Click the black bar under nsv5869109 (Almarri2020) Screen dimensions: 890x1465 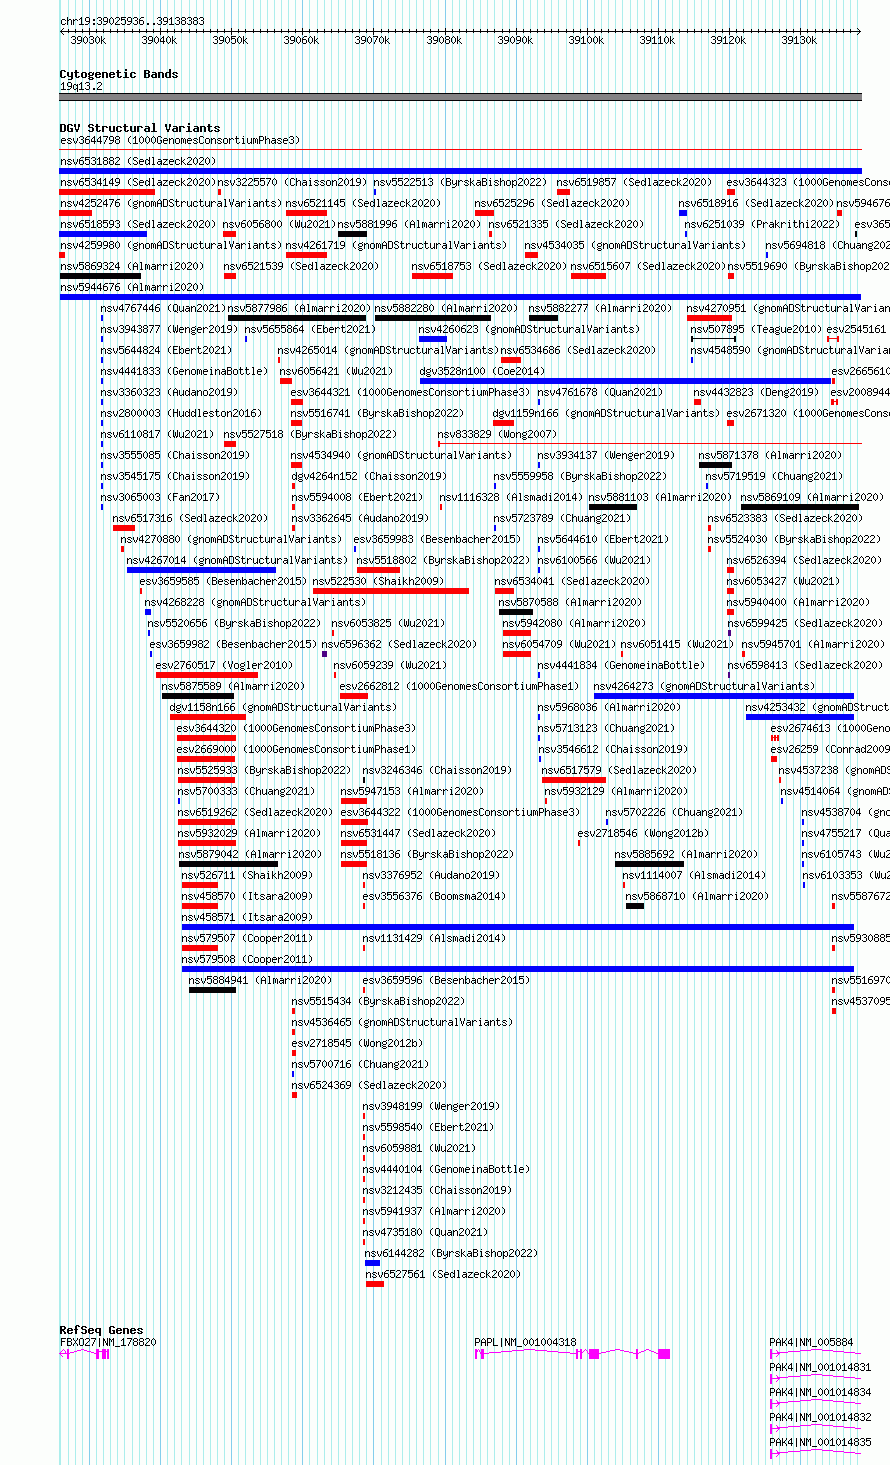point(800,507)
